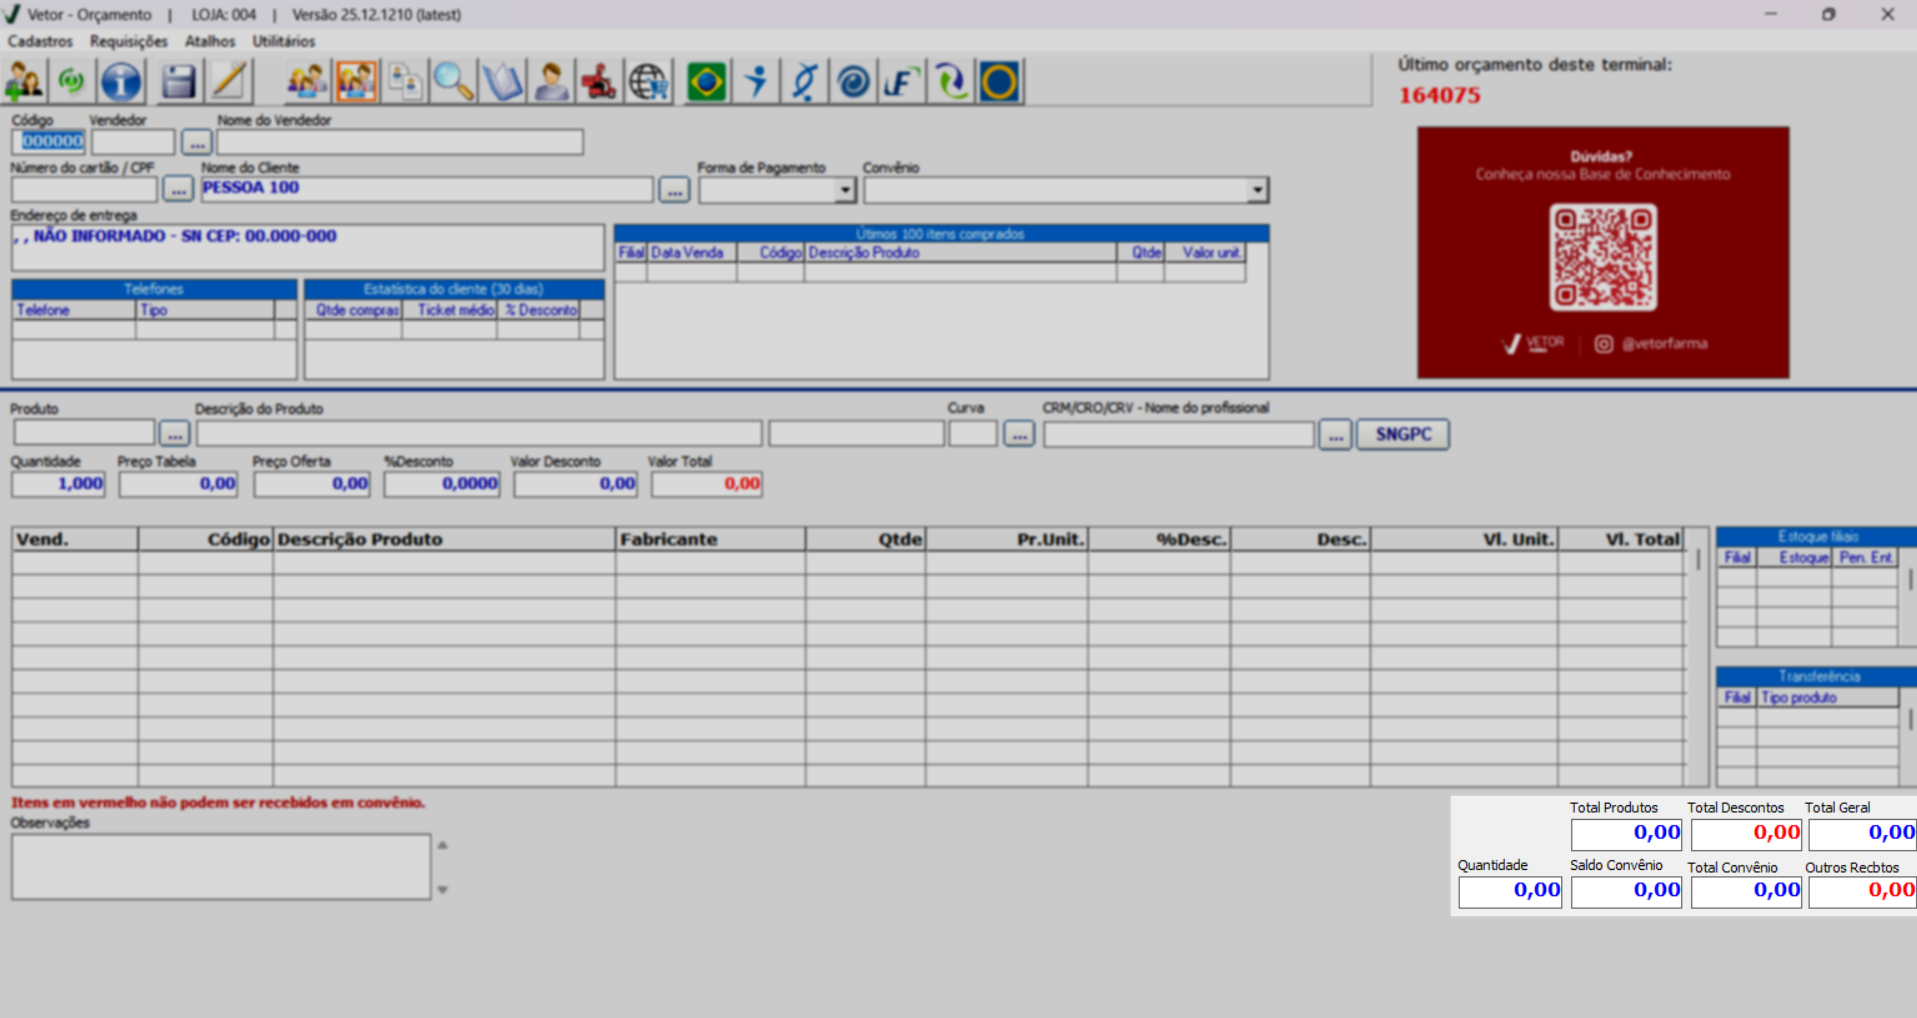Click the Vendedor input field
The height and width of the screenshot is (1018, 1917).
[133, 142]
